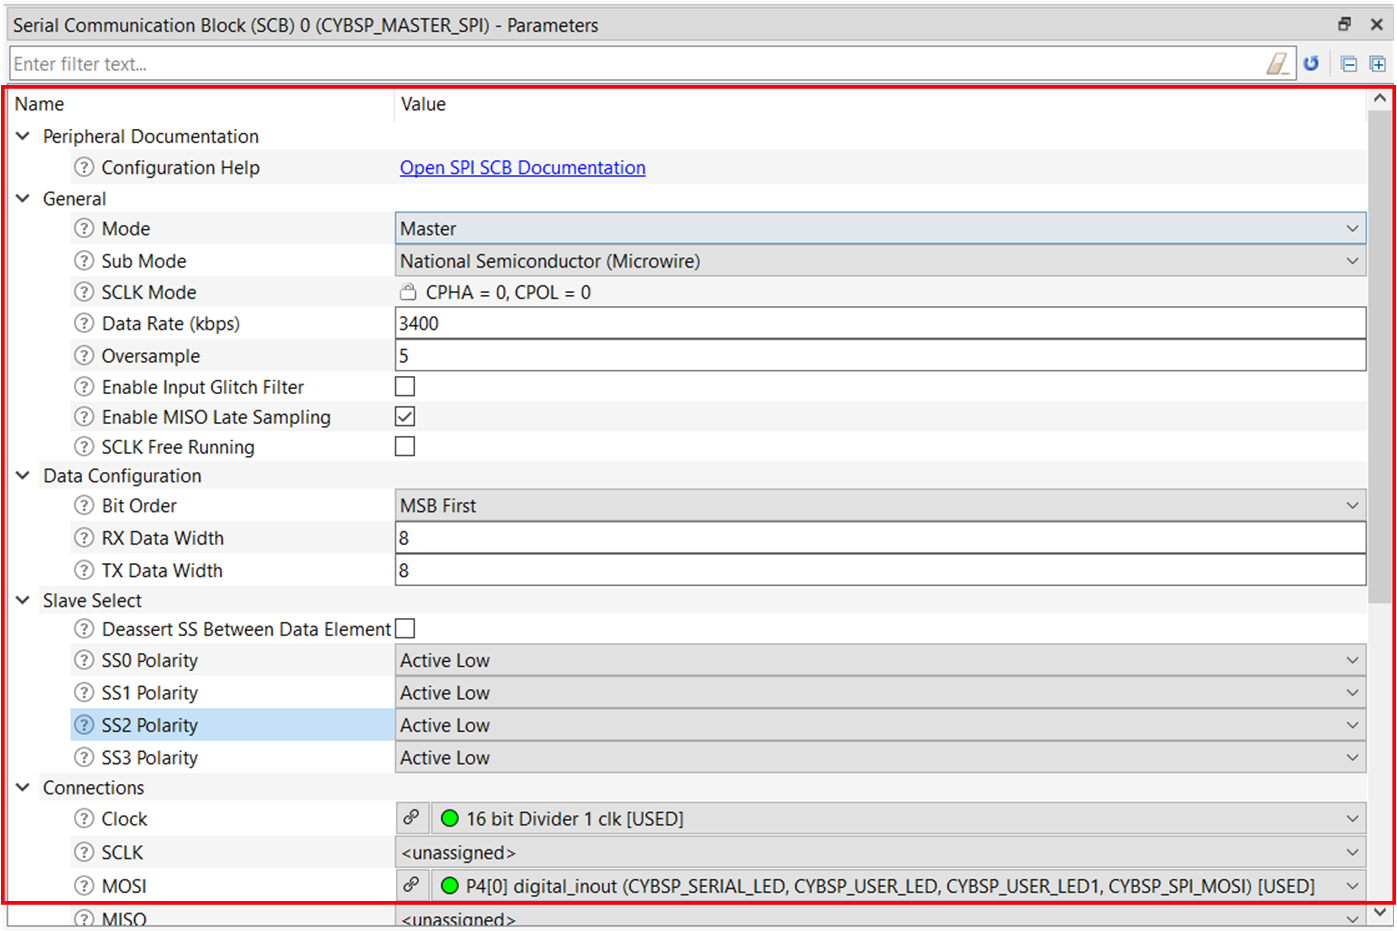
Task: Collapse the Connections group
Action: point(23,787)
